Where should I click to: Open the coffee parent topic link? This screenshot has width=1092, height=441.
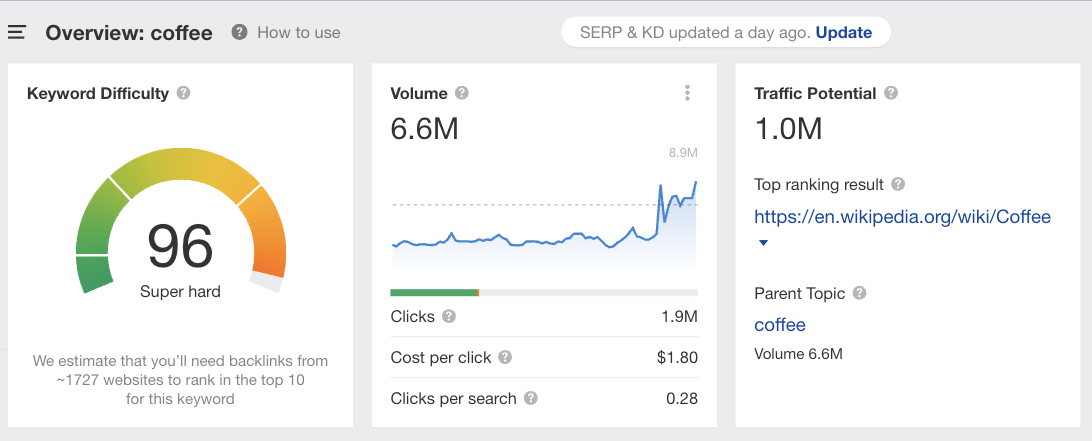(780, 325)
